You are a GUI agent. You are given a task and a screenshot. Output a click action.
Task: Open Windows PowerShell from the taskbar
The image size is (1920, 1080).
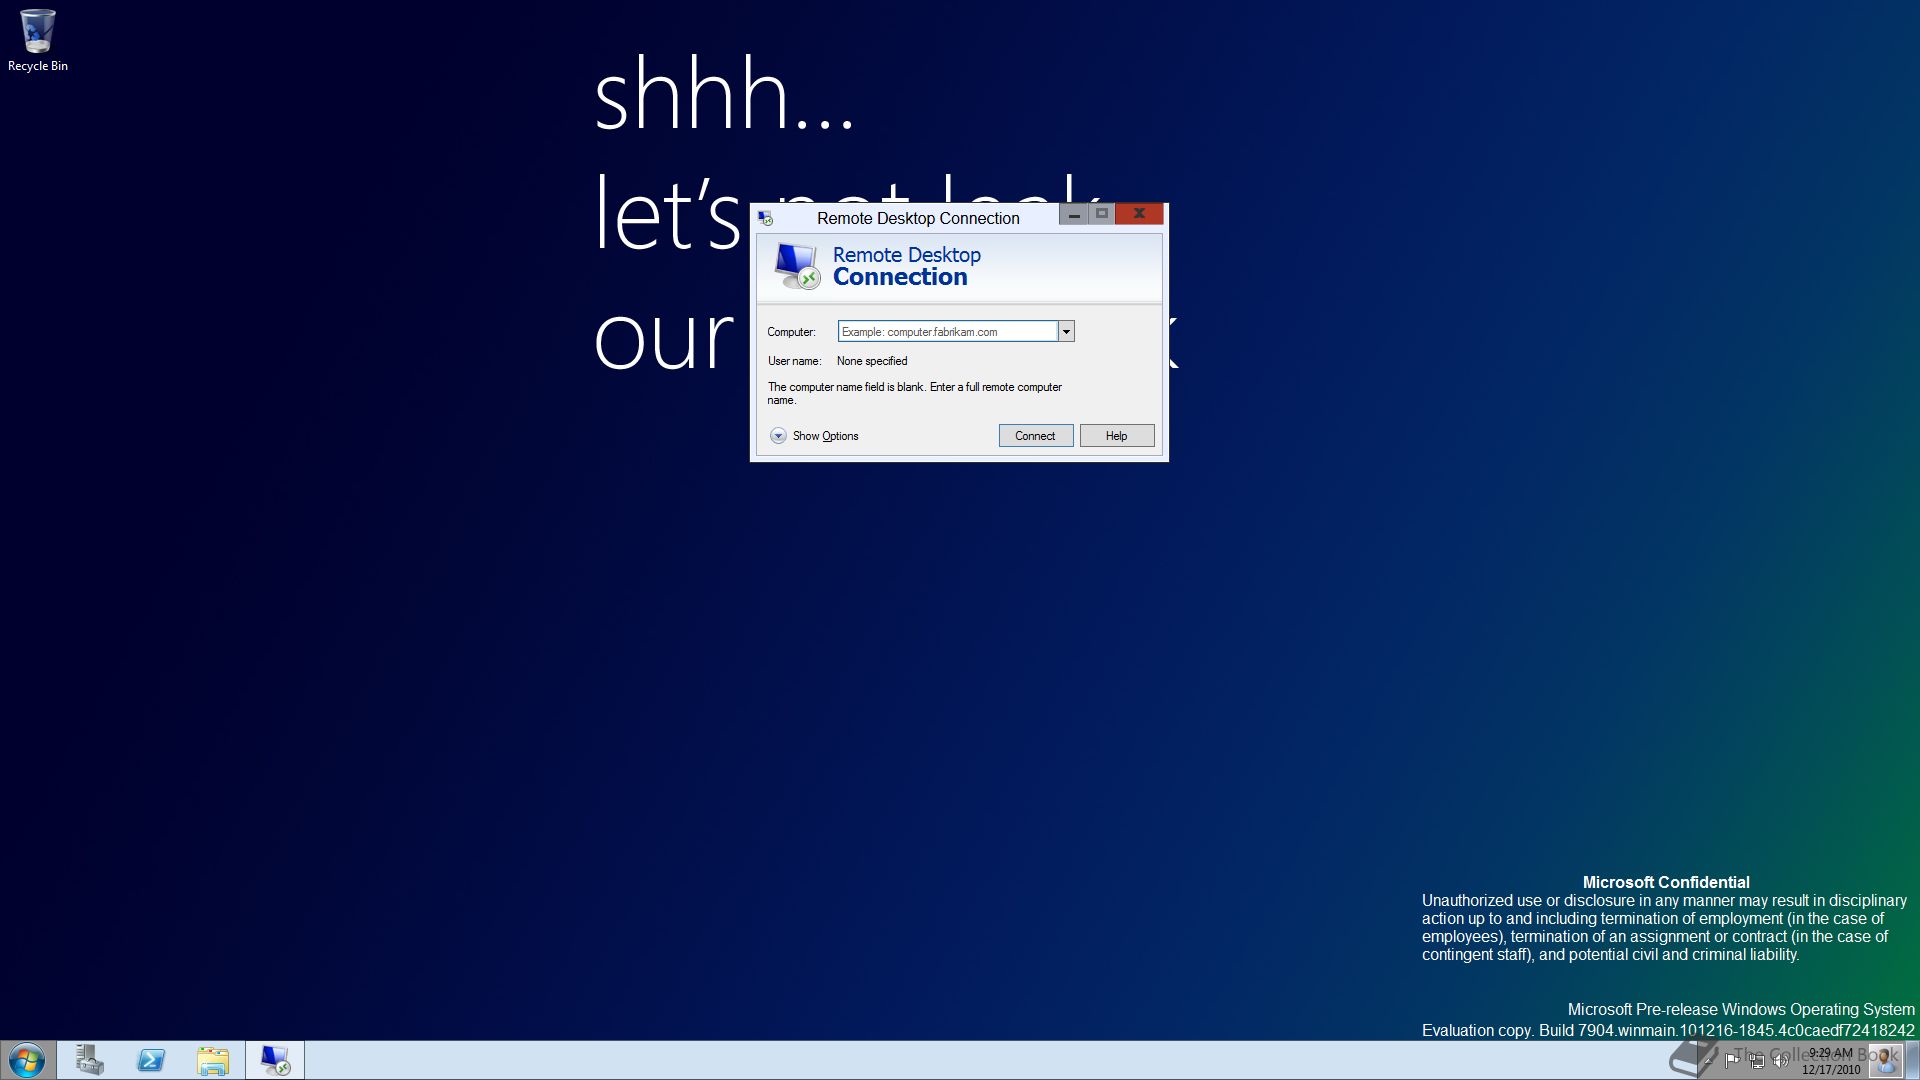point(151,1061)
